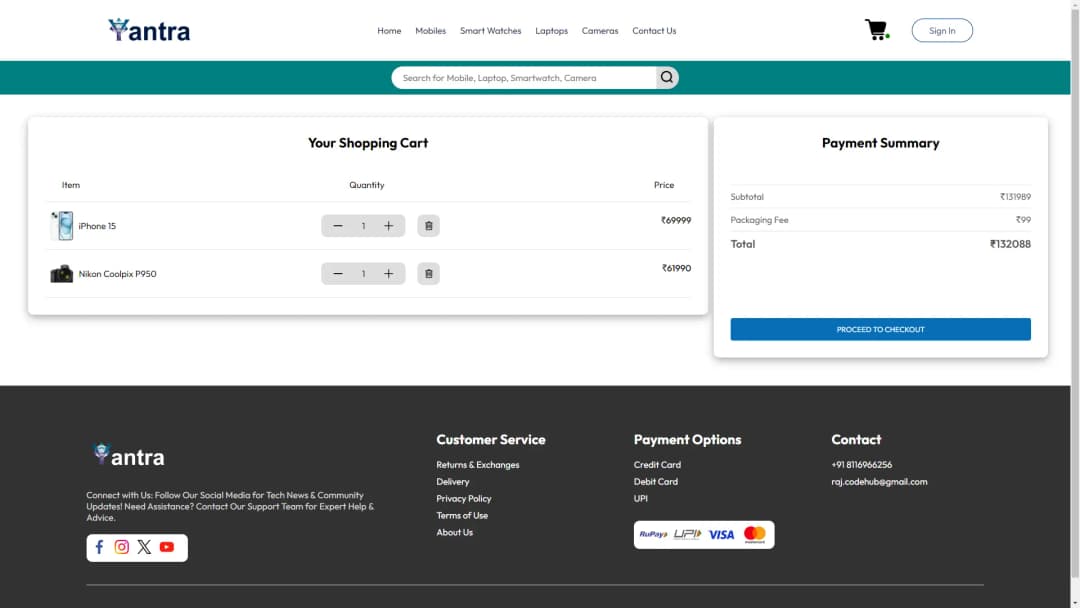Screen dimensions: 1080x608
Task: Click the iPhone 15 item name
Action: tap(97, 226)
